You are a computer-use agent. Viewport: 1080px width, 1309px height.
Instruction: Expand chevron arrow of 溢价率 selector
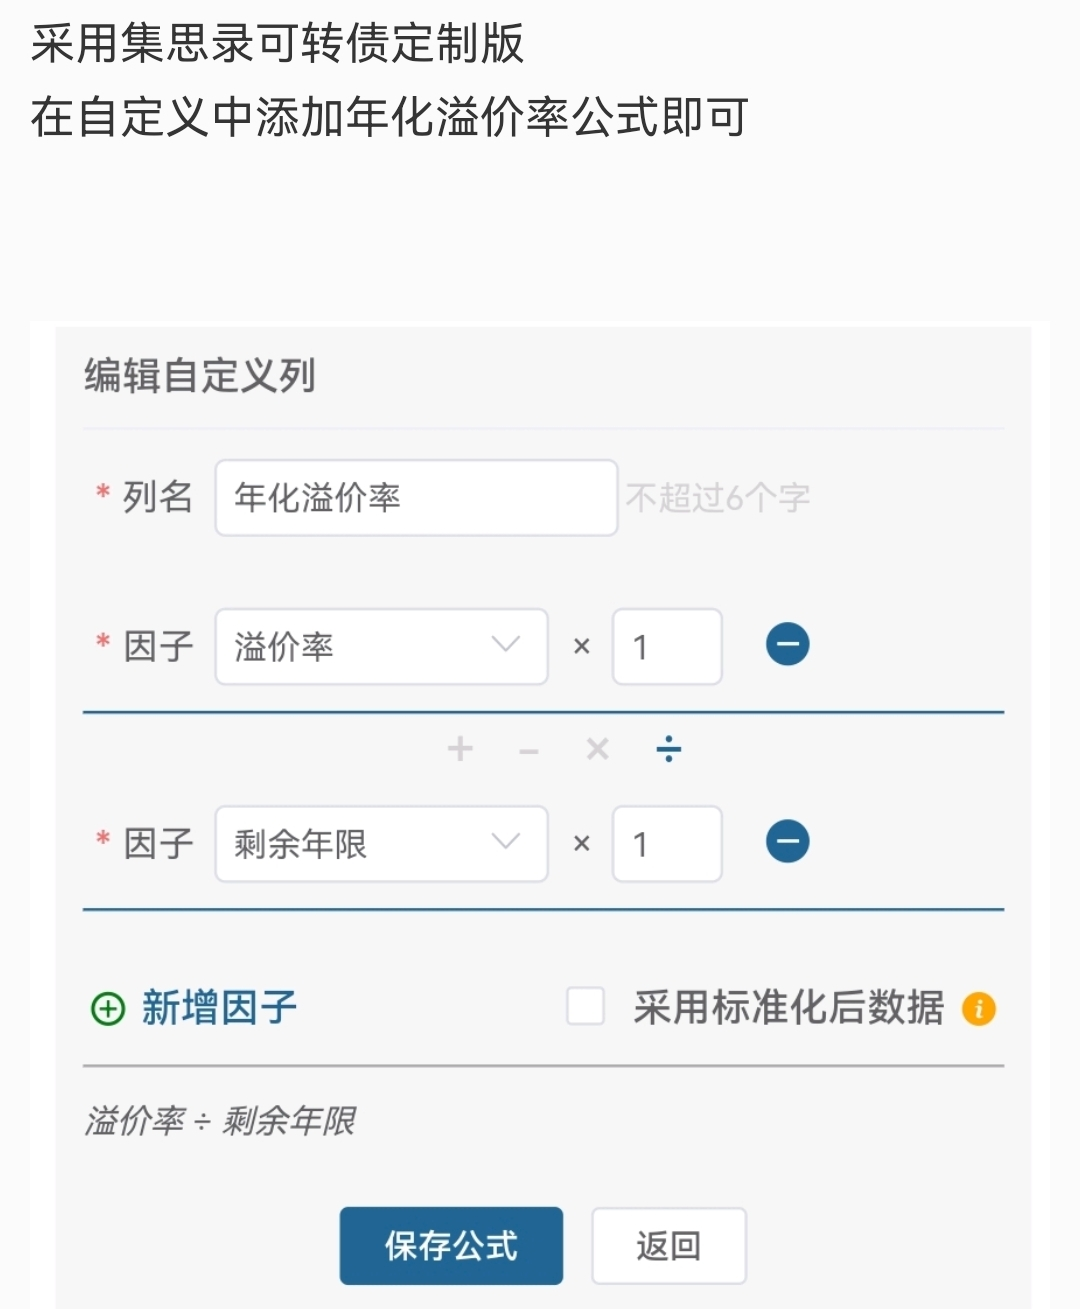[506, 645]
